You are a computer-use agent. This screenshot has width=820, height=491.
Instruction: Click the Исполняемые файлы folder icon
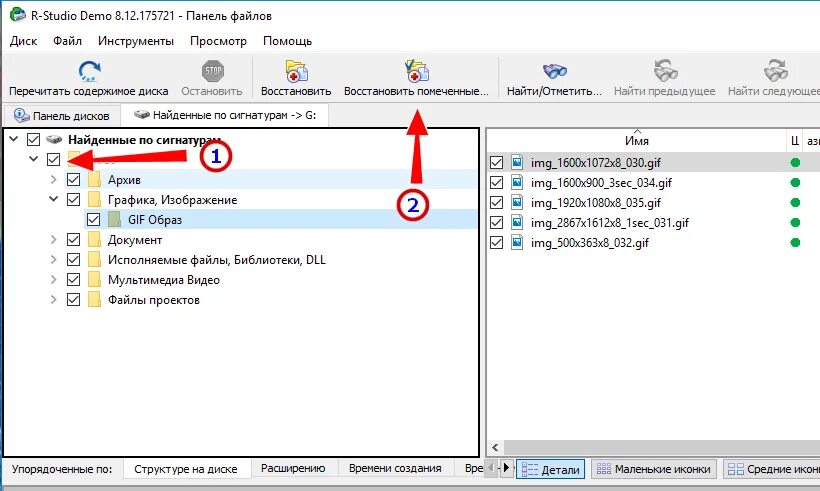94,260
